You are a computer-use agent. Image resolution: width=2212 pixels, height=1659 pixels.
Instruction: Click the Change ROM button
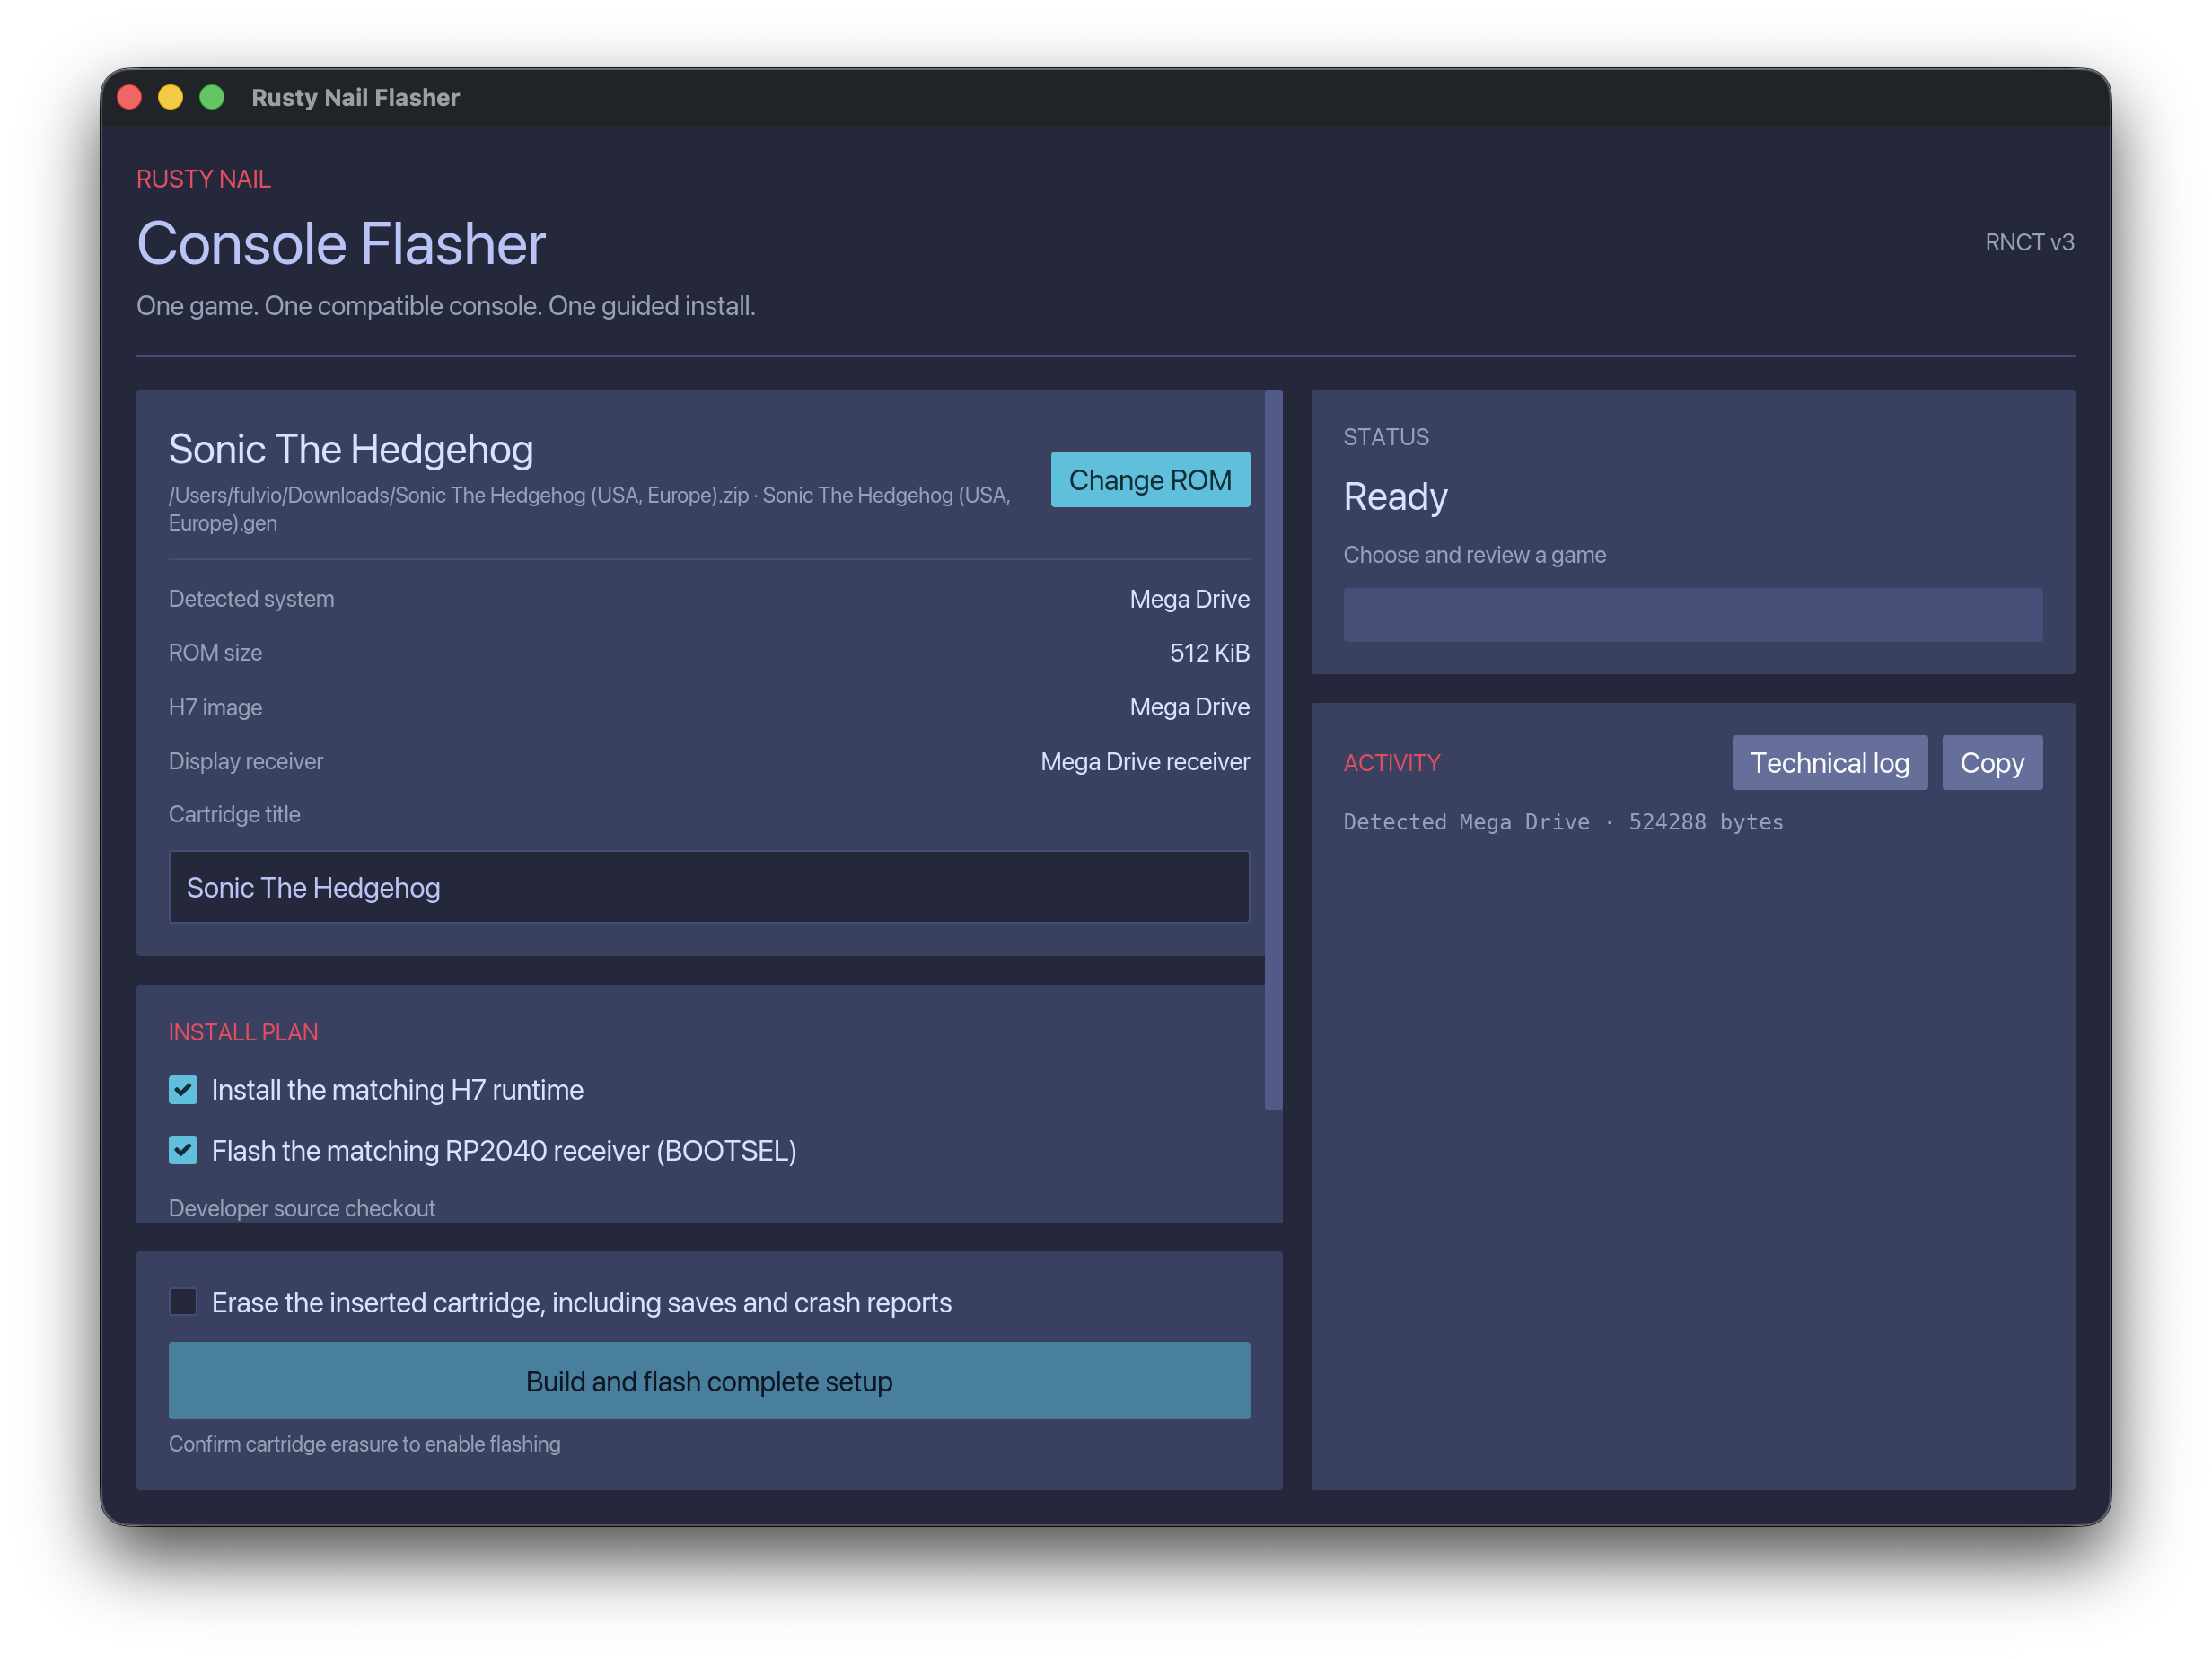1150,480
